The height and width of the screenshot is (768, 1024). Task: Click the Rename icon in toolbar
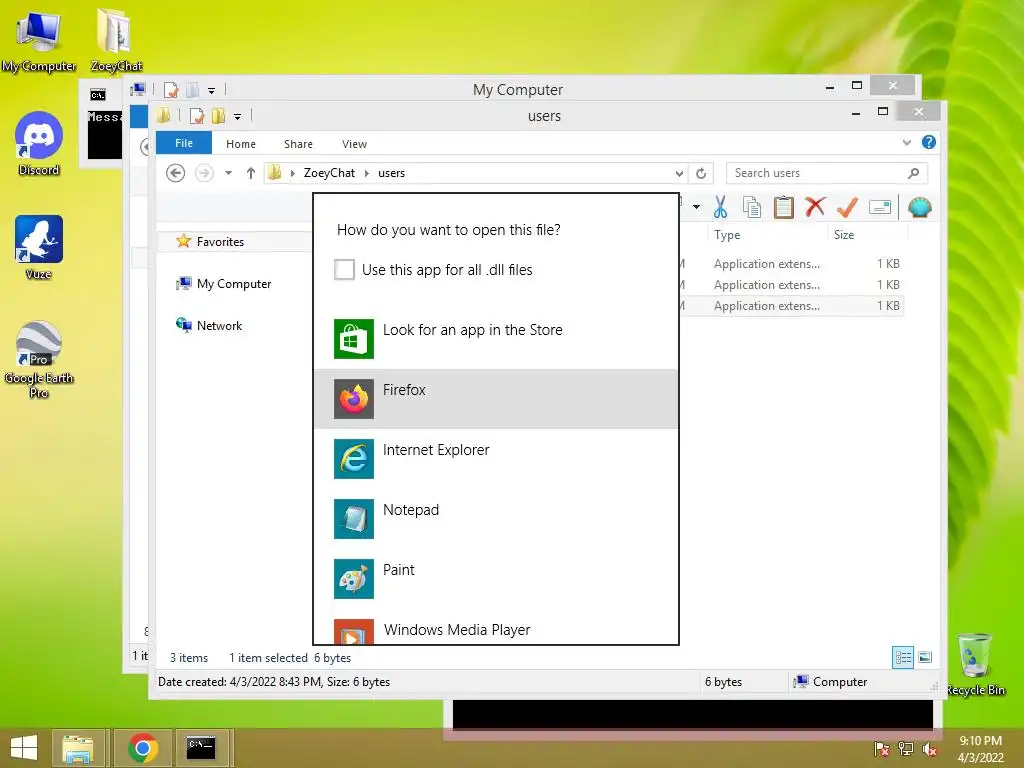880,207
